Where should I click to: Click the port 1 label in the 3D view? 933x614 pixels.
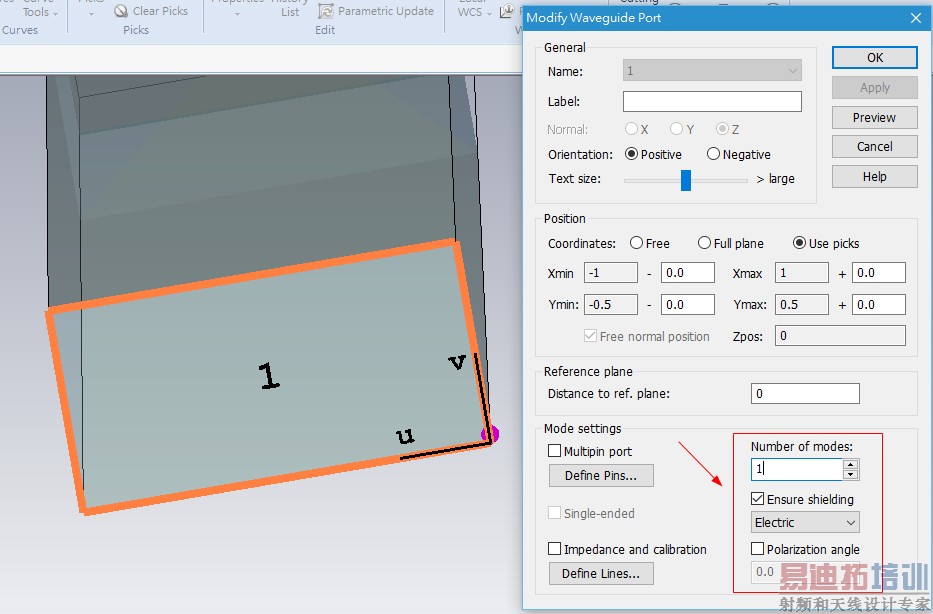pos(269,376)
